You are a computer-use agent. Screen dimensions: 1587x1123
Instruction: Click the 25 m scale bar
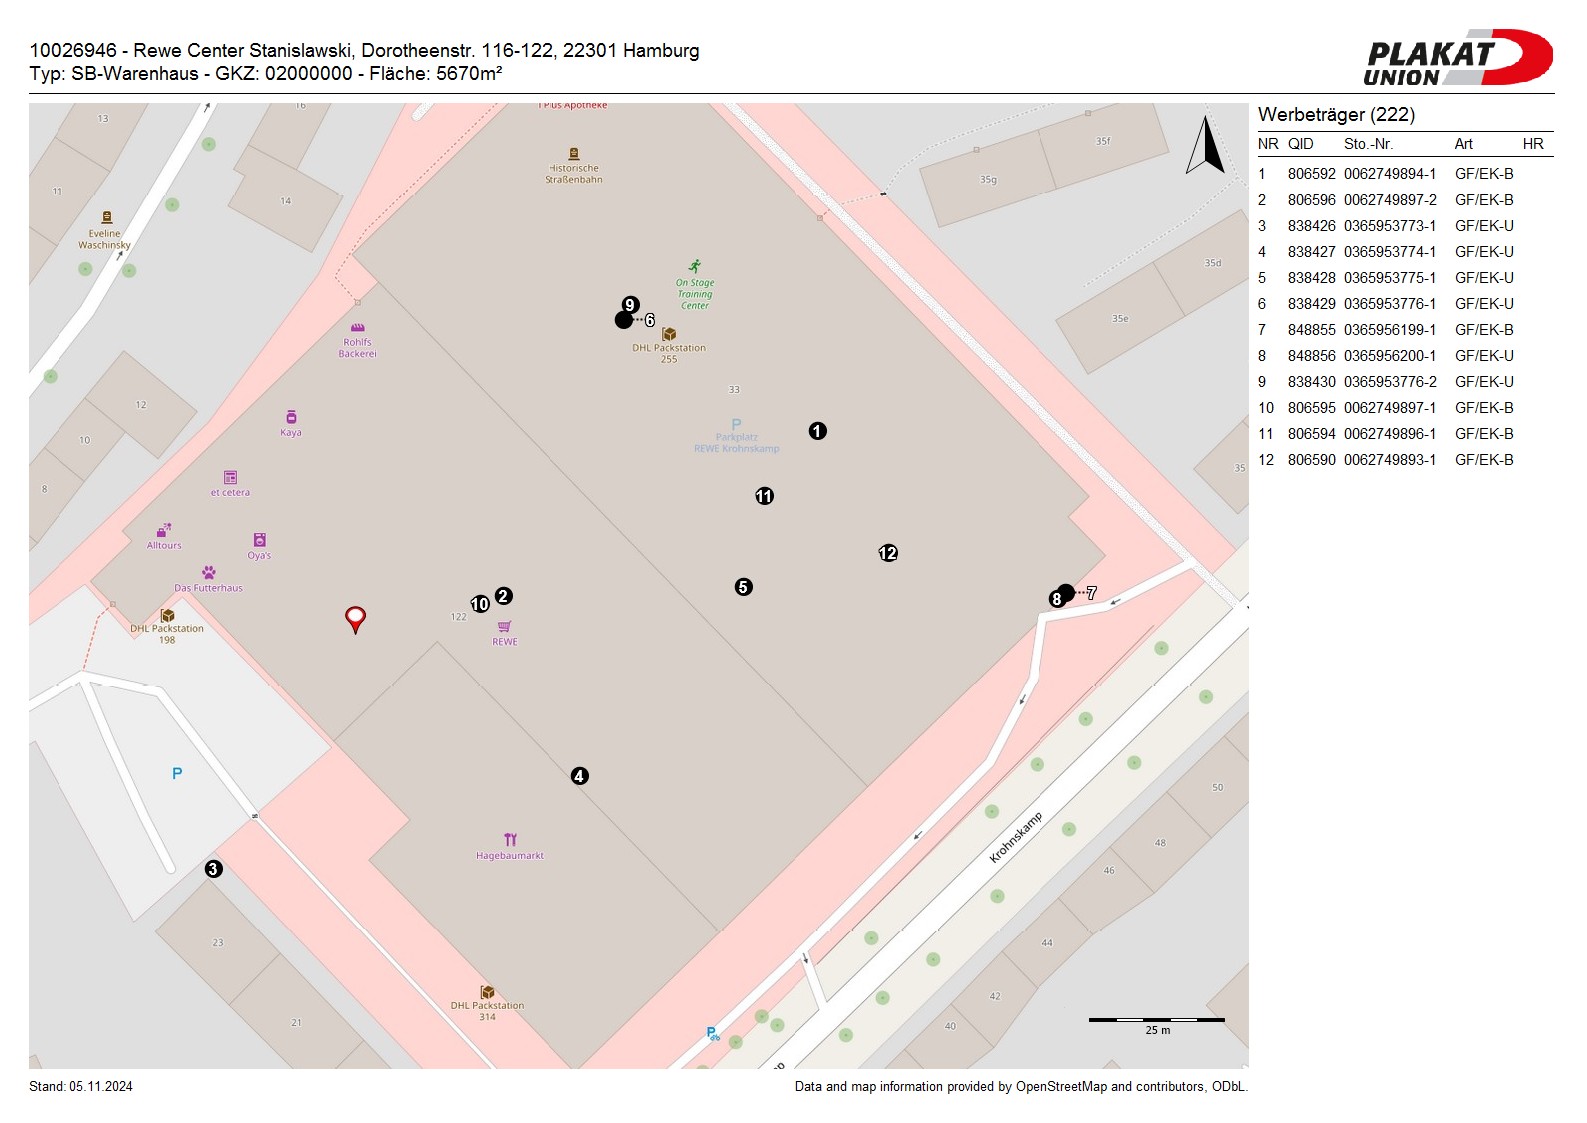(1156, 1021)
